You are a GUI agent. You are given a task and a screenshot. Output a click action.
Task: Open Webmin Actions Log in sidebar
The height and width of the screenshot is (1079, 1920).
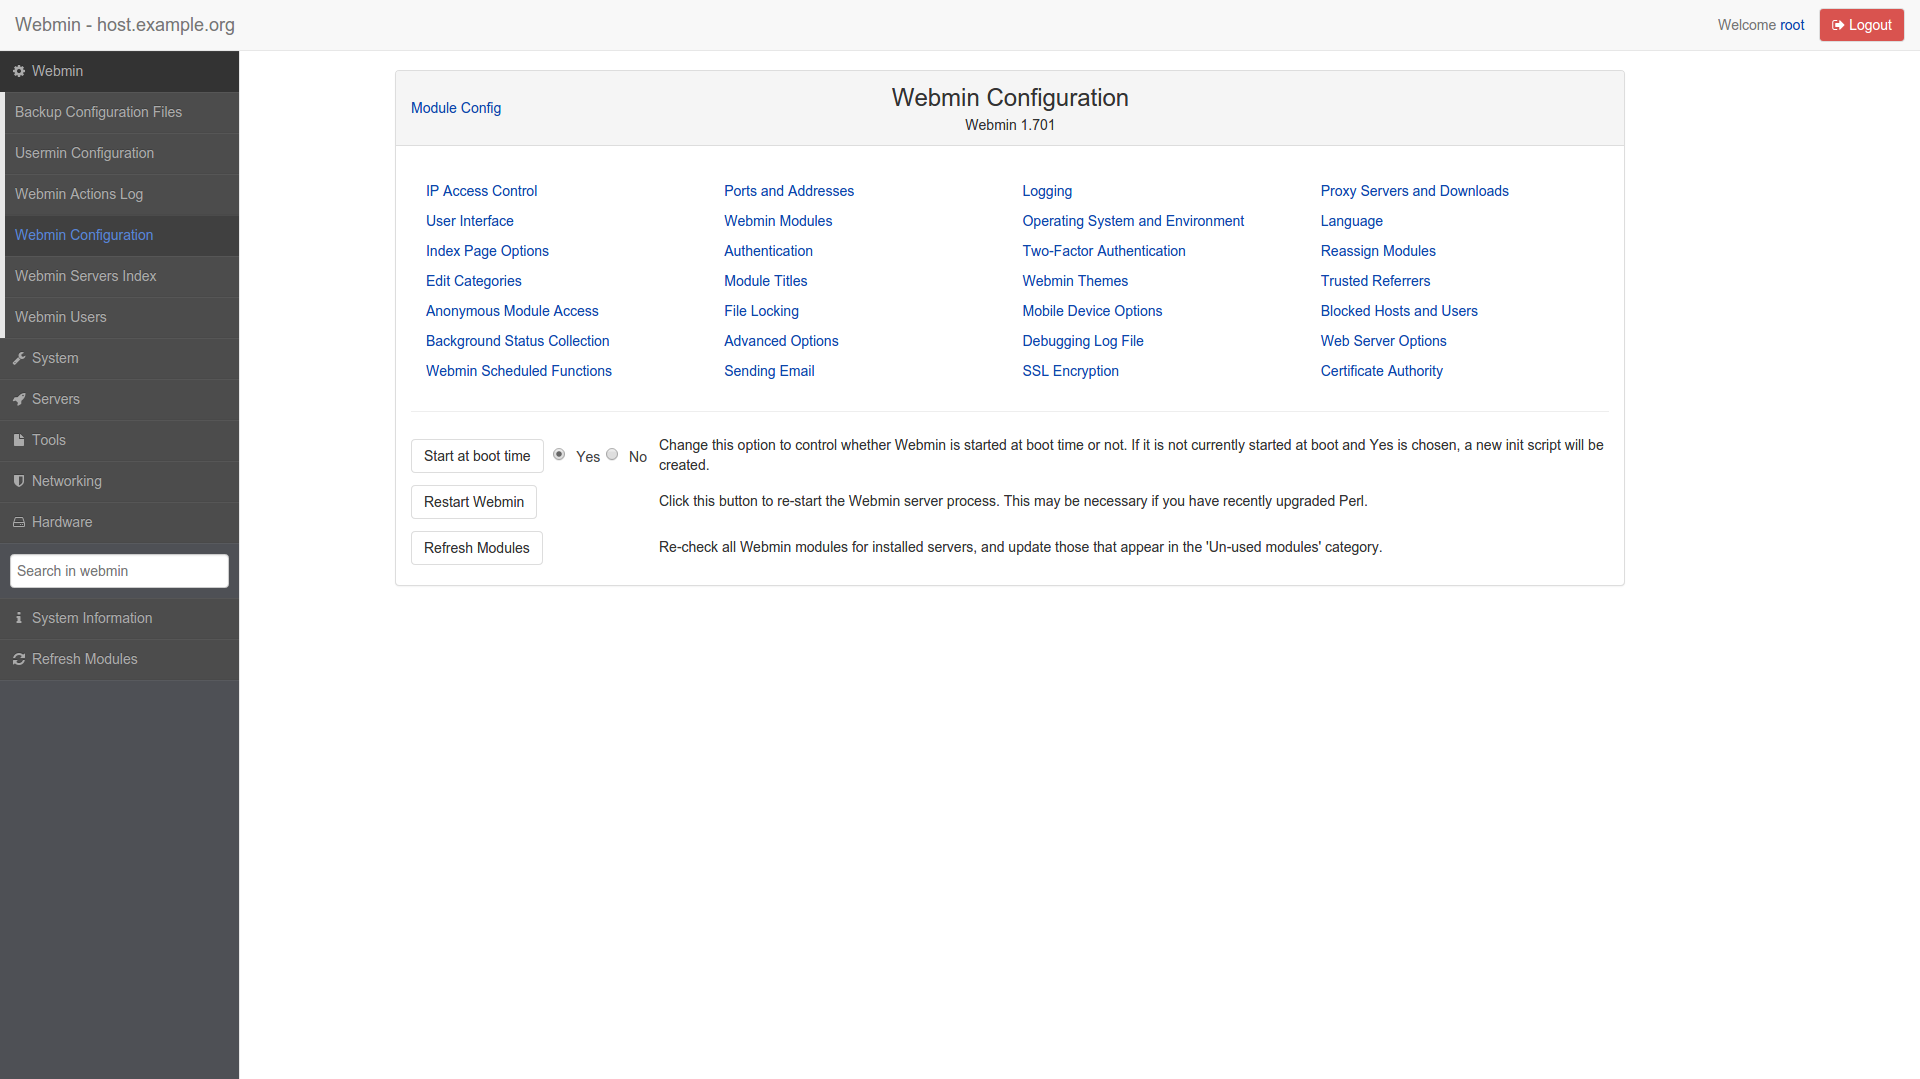pos(121,194)
